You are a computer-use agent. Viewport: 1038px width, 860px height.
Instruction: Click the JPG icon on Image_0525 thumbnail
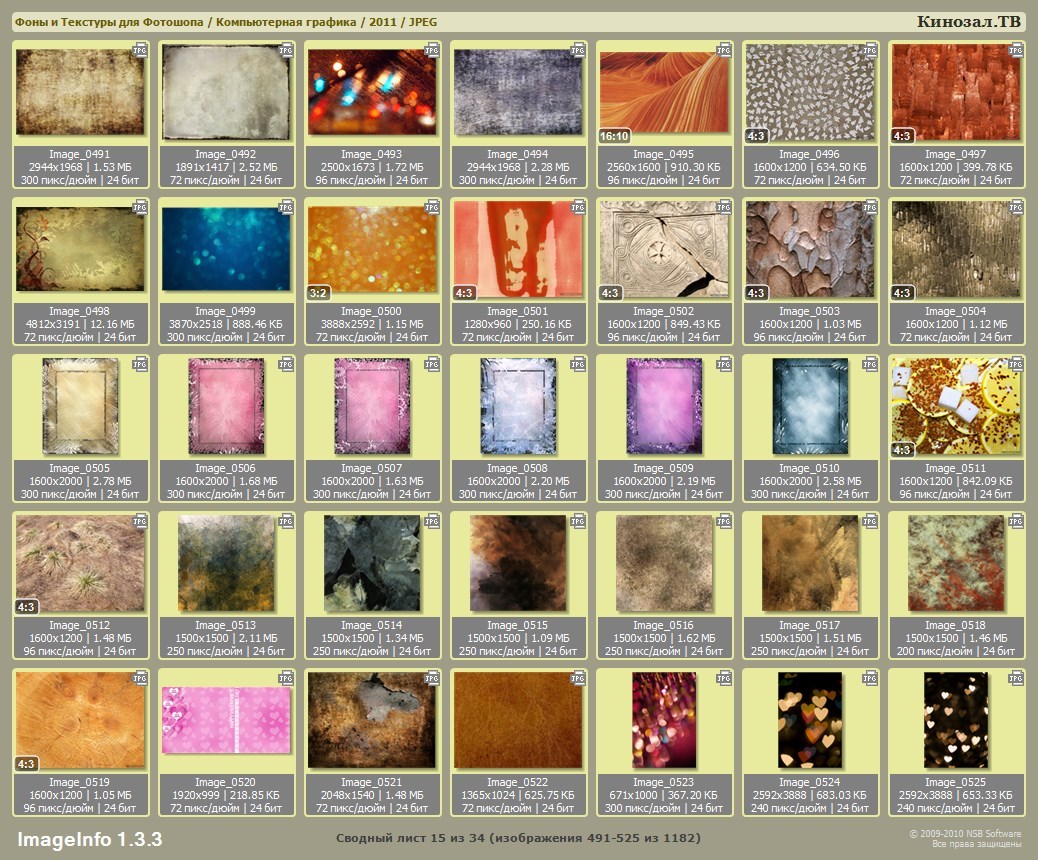pos(1016,678)
